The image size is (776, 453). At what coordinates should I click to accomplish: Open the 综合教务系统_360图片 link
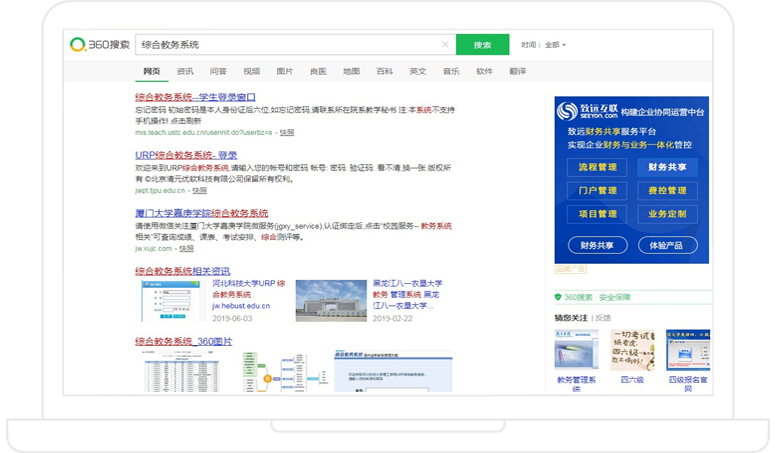click(x=184, y=341)
